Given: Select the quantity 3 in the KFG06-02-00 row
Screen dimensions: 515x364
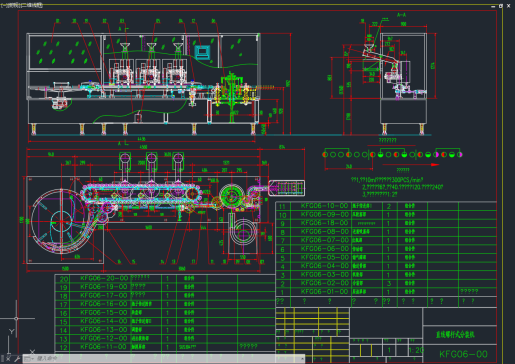Looking at the screenshot, I should pos(389,283).
